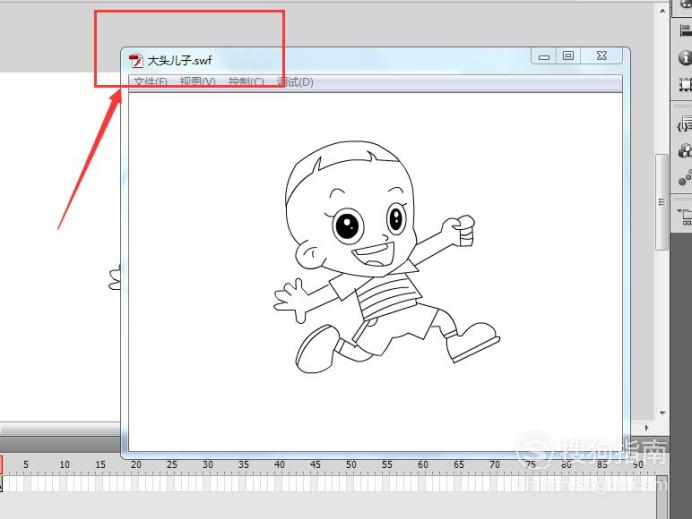Screen dimensions: 692x519
Task: Open the 控制(C) menu in SWF window
Action: click(x=246, y=82)
